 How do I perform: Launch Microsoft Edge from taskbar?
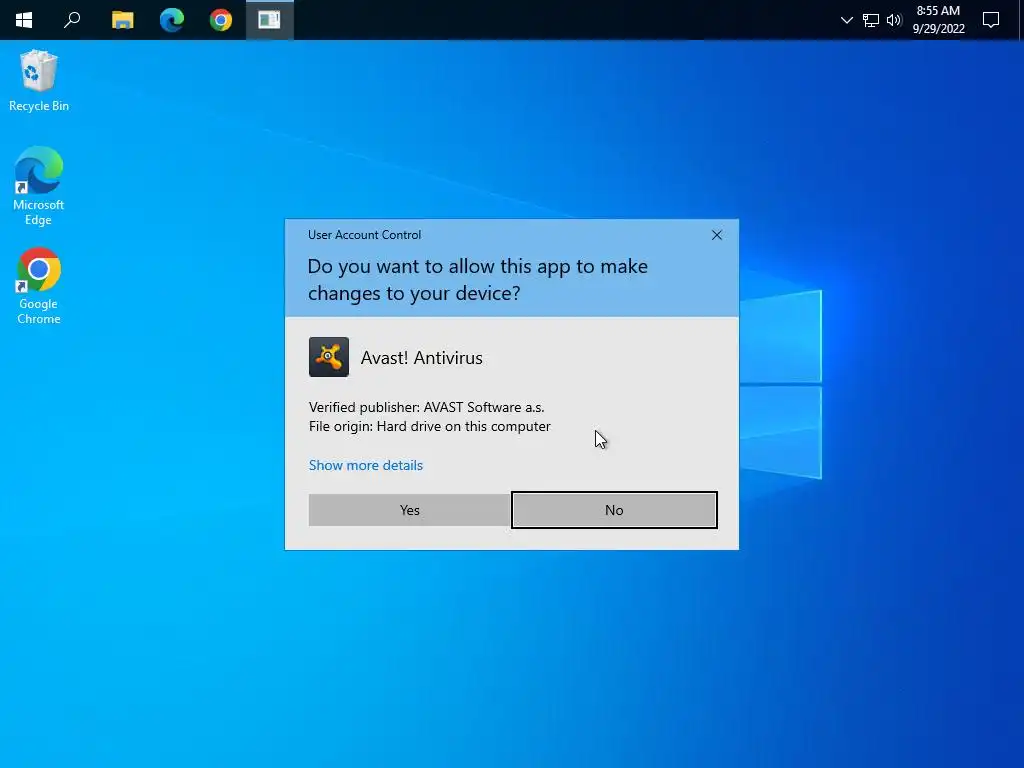tap(172, 20)
